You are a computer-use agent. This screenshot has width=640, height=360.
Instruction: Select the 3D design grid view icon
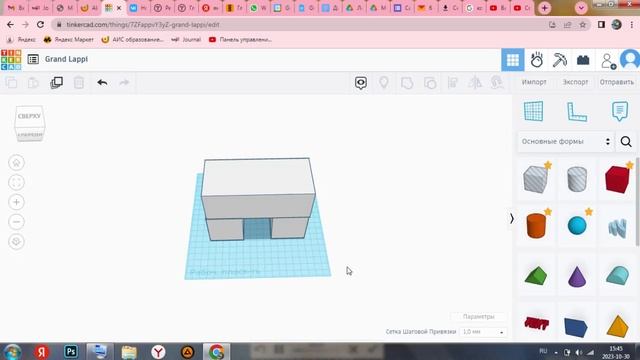pyautogui.click(x=513, y=60)
